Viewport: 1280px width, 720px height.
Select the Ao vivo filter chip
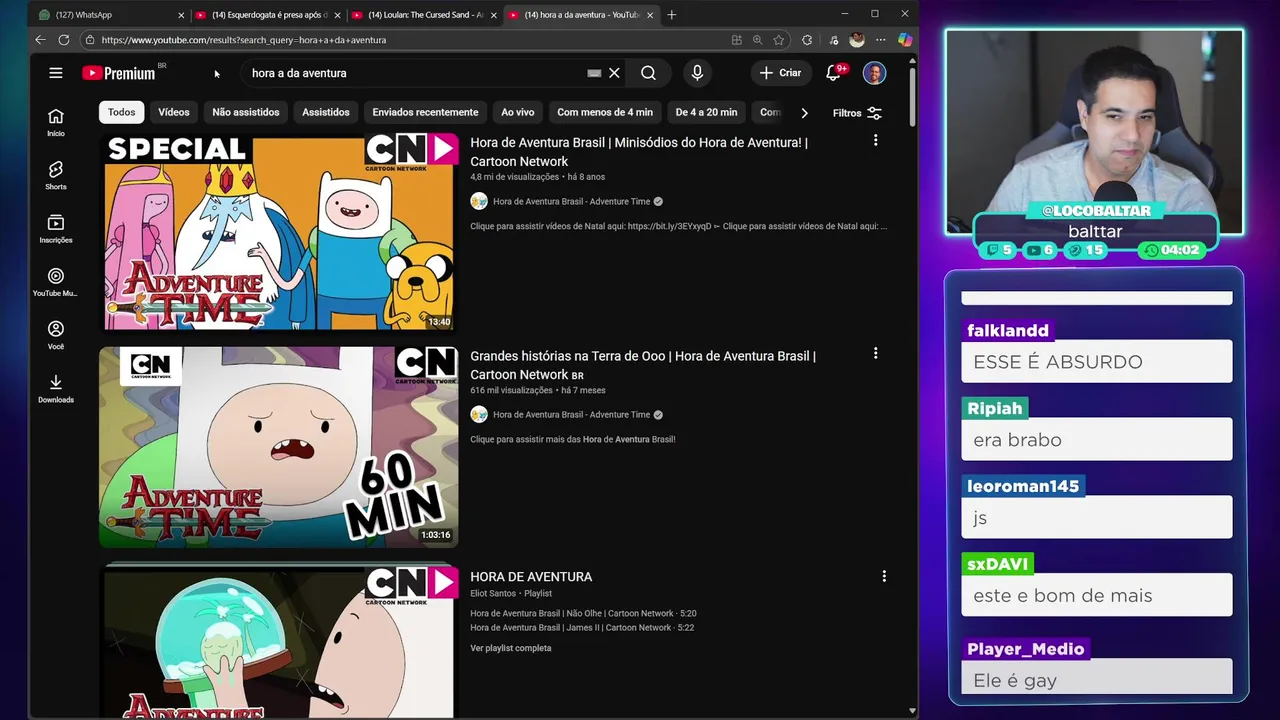pos(518,112)
